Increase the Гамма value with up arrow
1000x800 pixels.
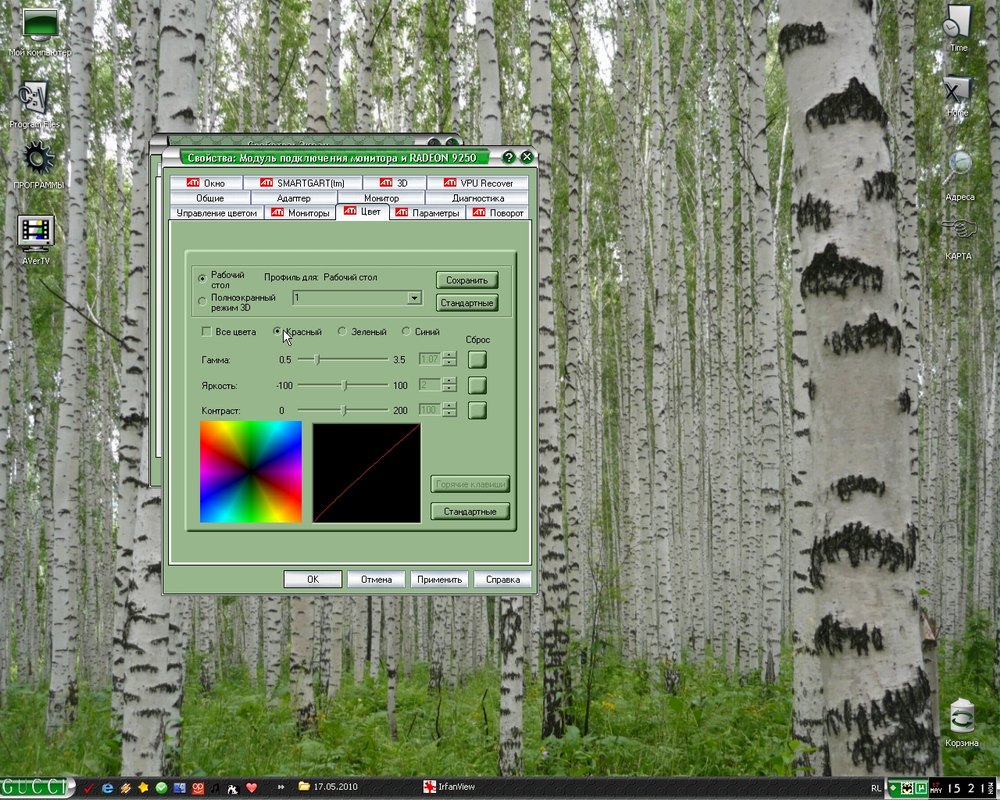[x=450, y=355]
